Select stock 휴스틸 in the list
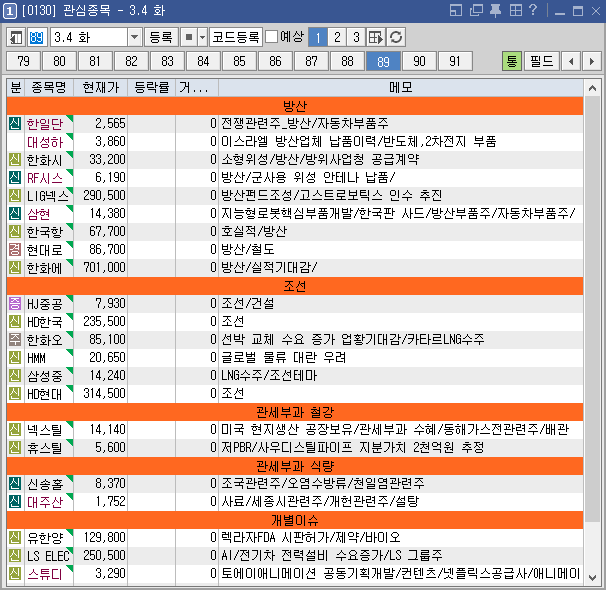 pos(44,448)
